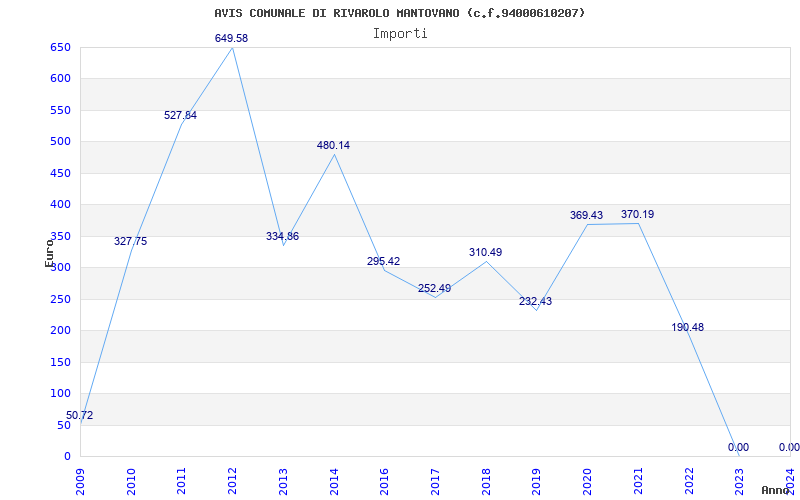Click the 600 y-axis tick label
Screen dimensions: 800x500
coord(60,79)
